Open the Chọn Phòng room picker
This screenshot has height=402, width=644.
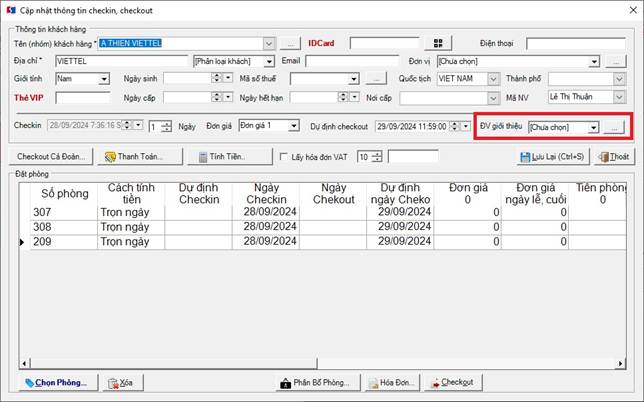click(x=58, y=383)
